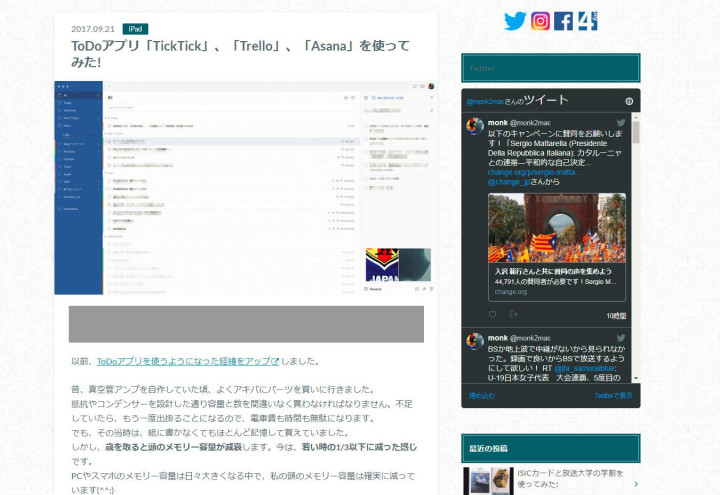Click Twitter bird icon on first tweet
This screenshot has height=495, width=720.
(x=621, y=123)
